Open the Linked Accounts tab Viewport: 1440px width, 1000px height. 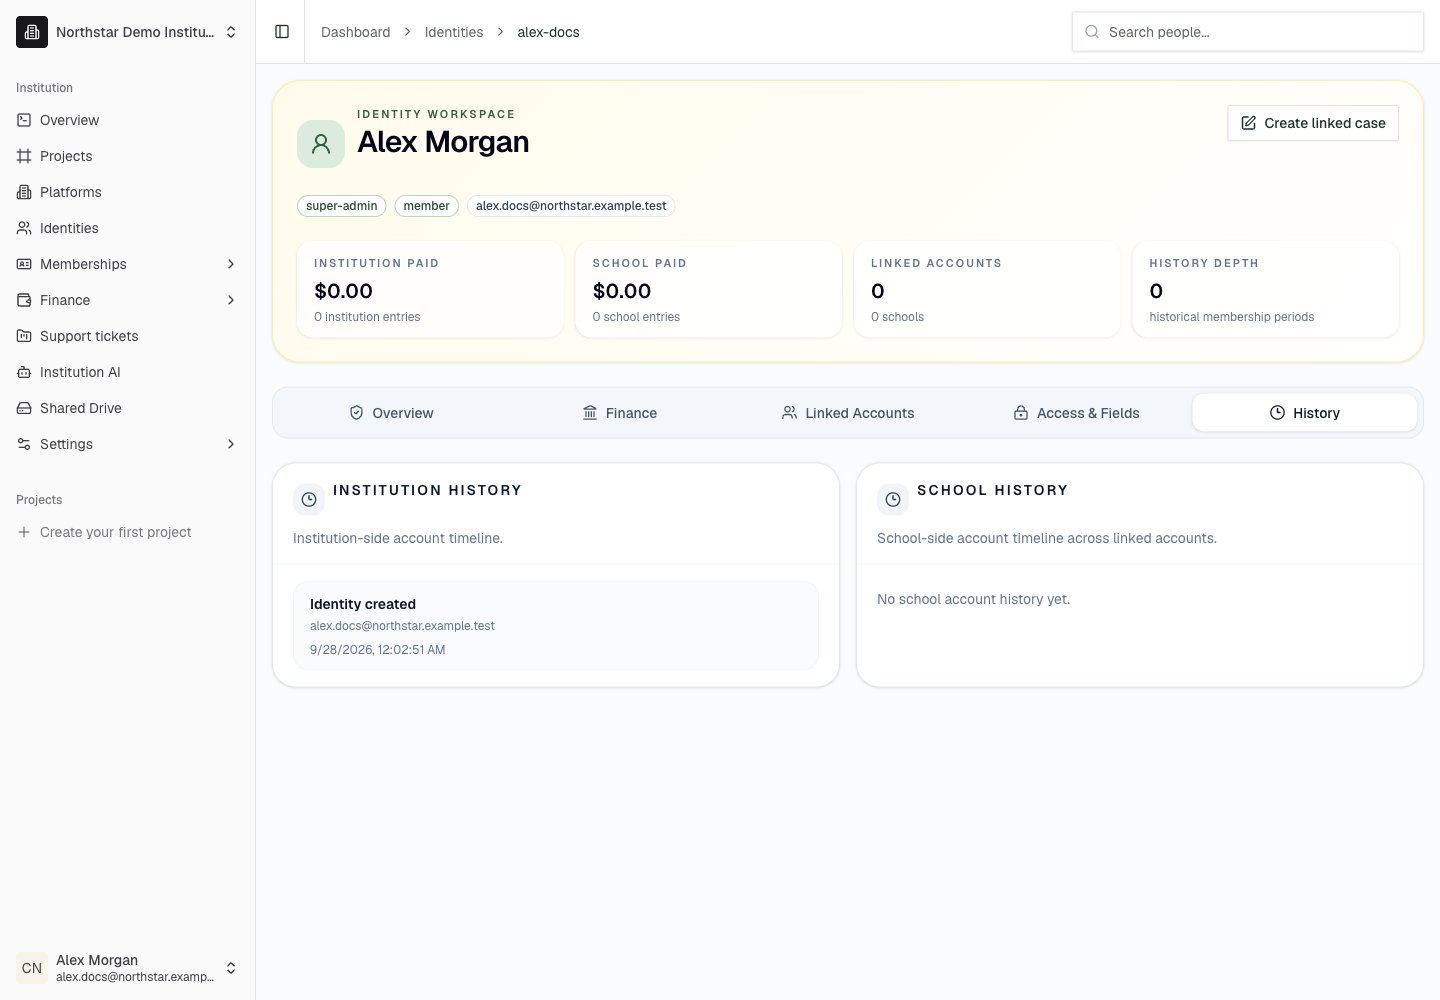848,413
